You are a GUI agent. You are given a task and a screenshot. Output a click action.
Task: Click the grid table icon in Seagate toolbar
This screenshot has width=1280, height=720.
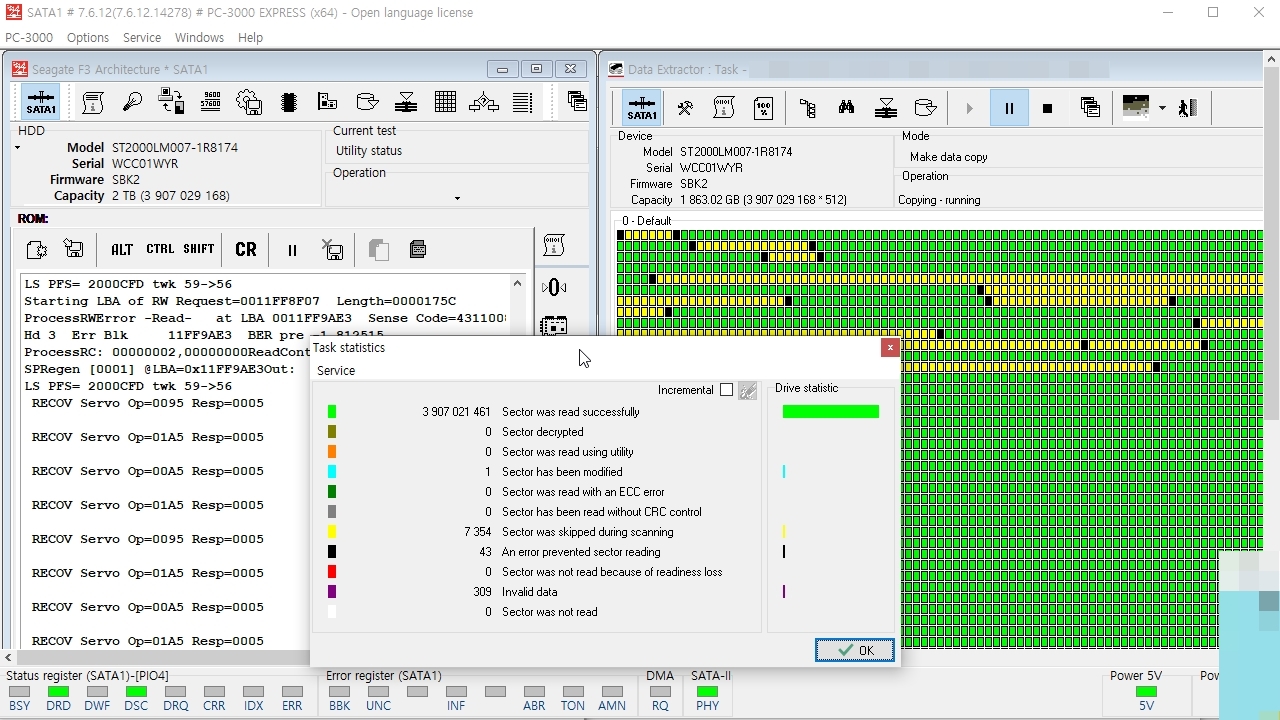click(445, 102)
